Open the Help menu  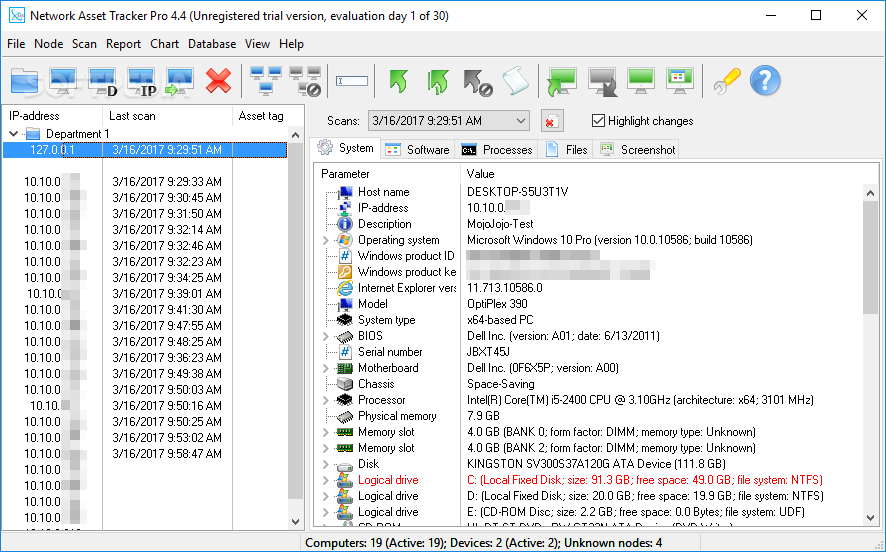(x=291, y=44)
